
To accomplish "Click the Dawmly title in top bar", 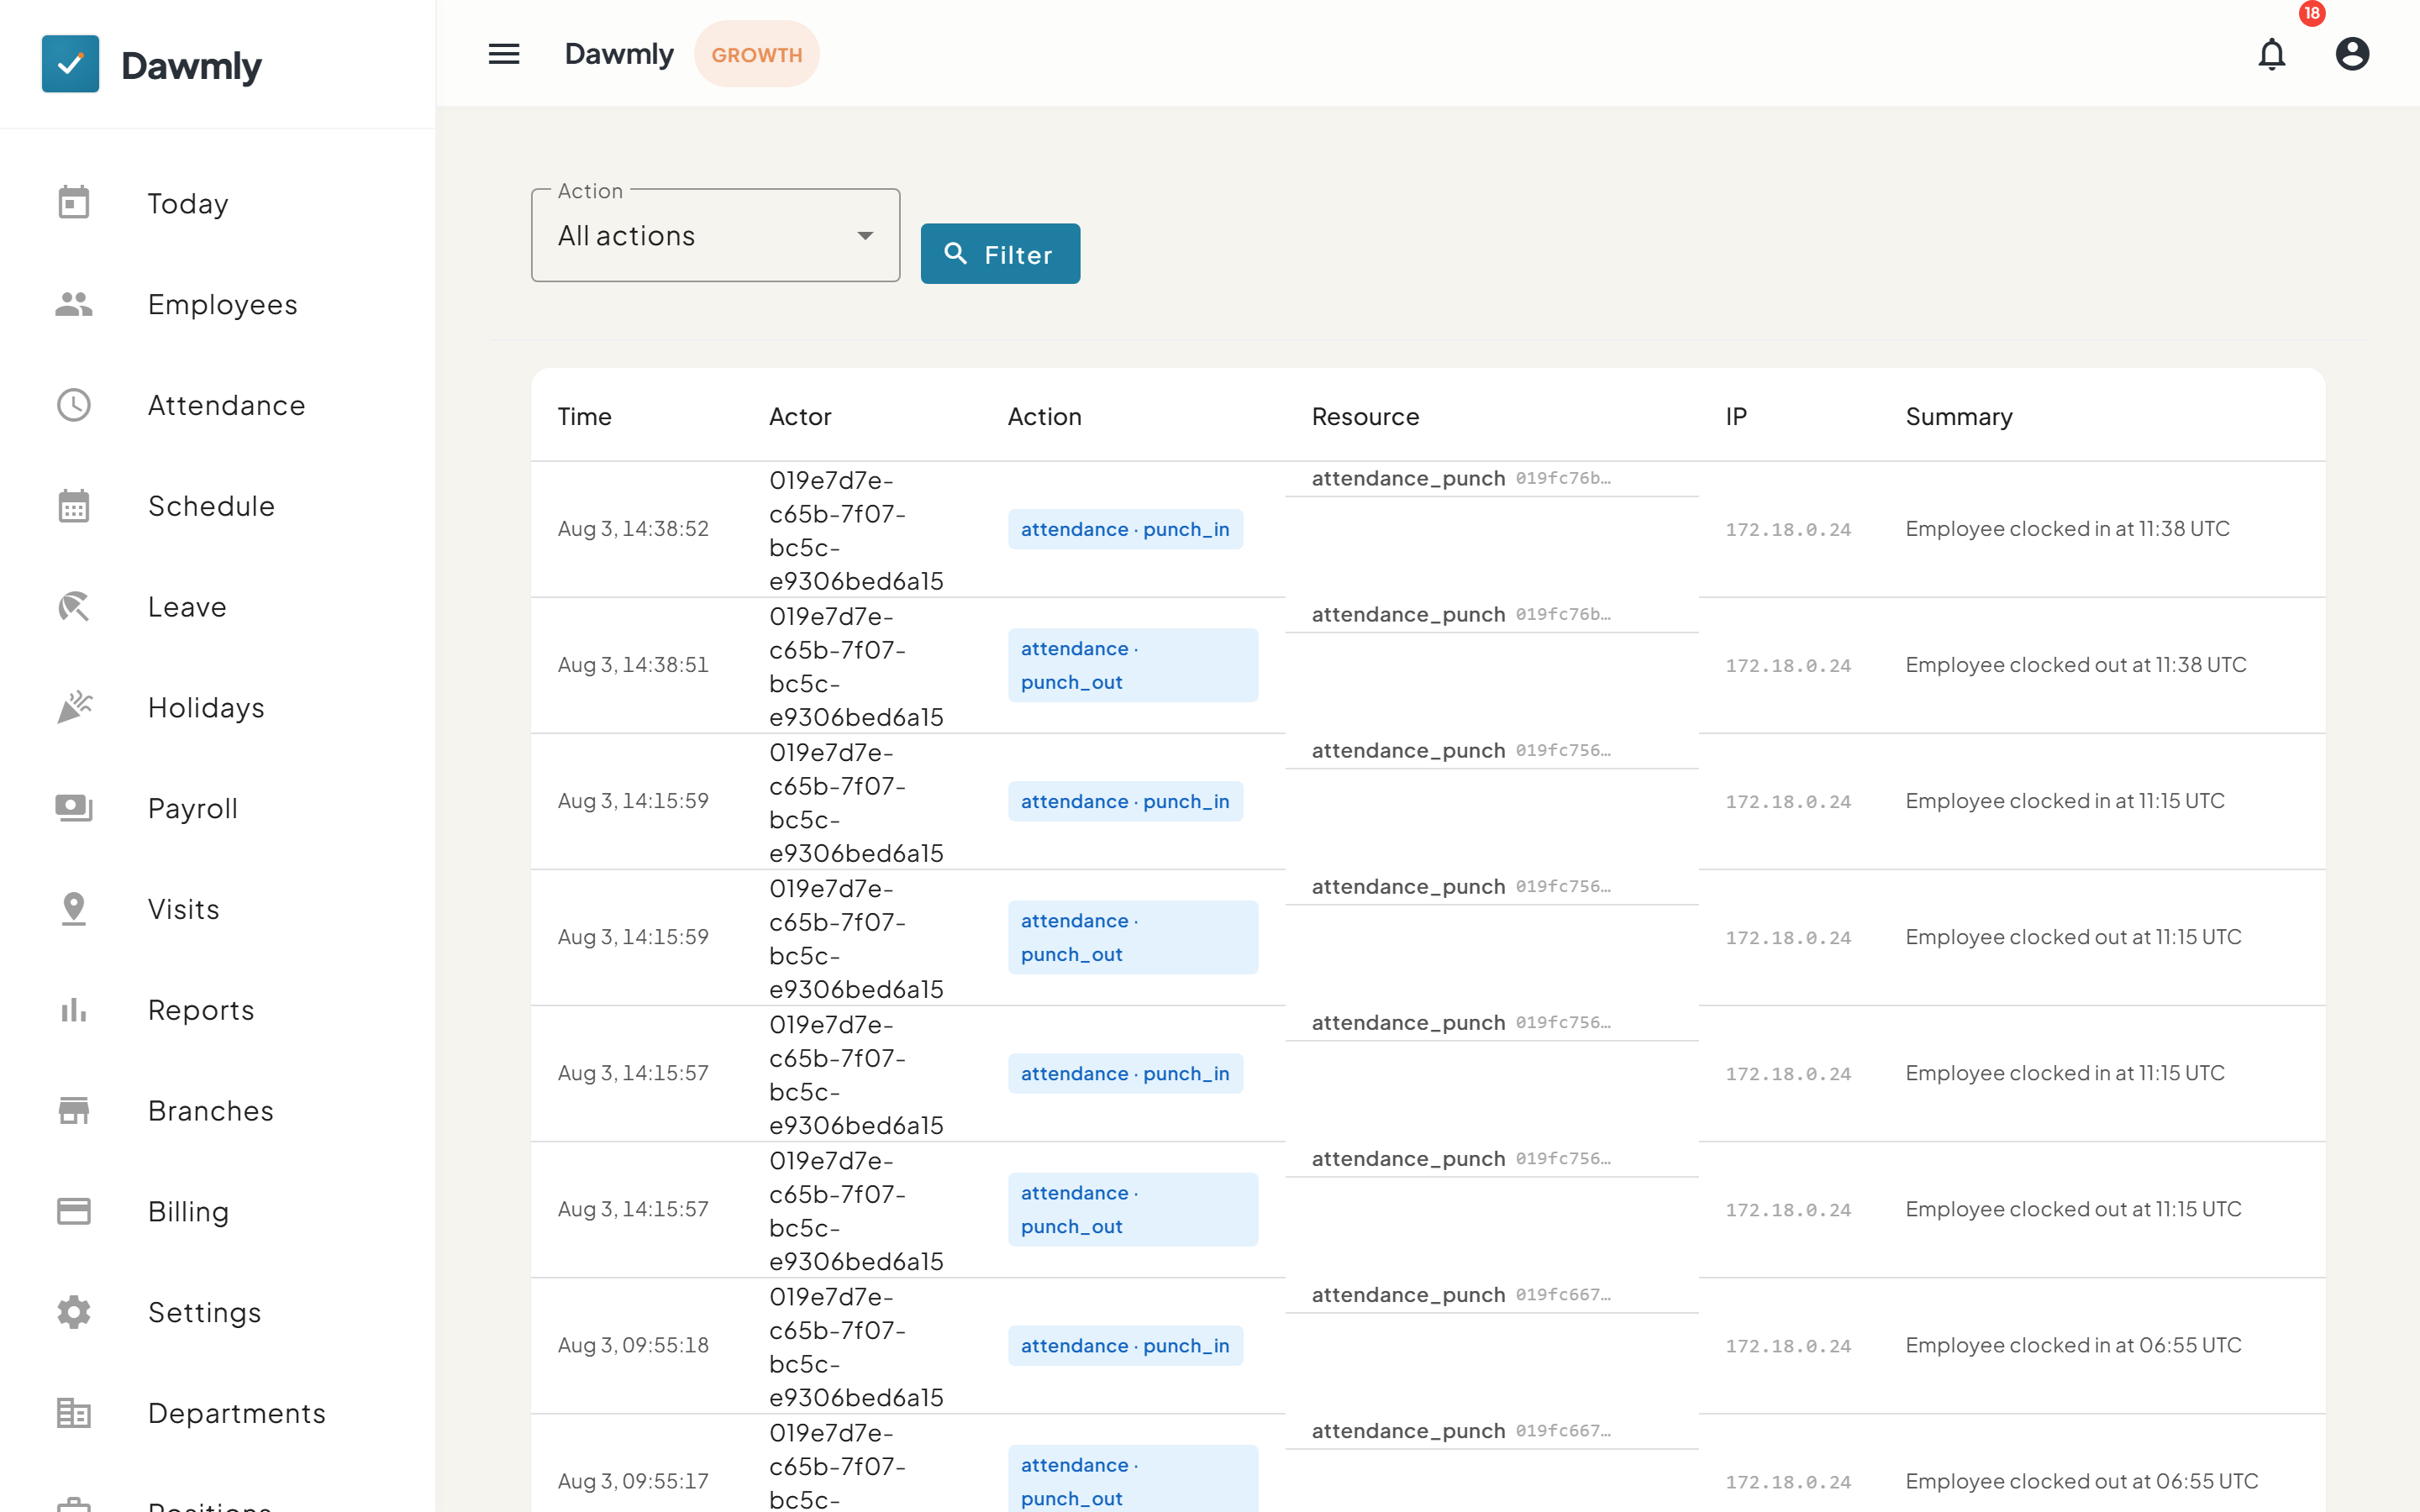I will pyautogui.click(x=619, y=54).
